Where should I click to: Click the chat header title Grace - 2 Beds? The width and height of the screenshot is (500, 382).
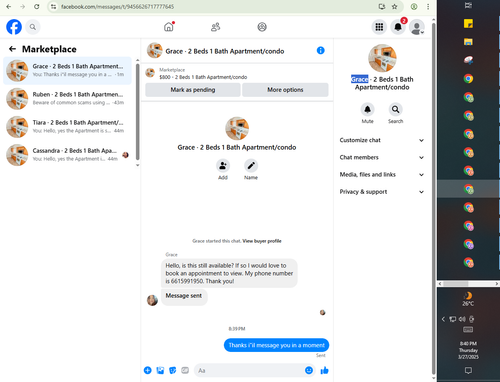coord(225,51)
